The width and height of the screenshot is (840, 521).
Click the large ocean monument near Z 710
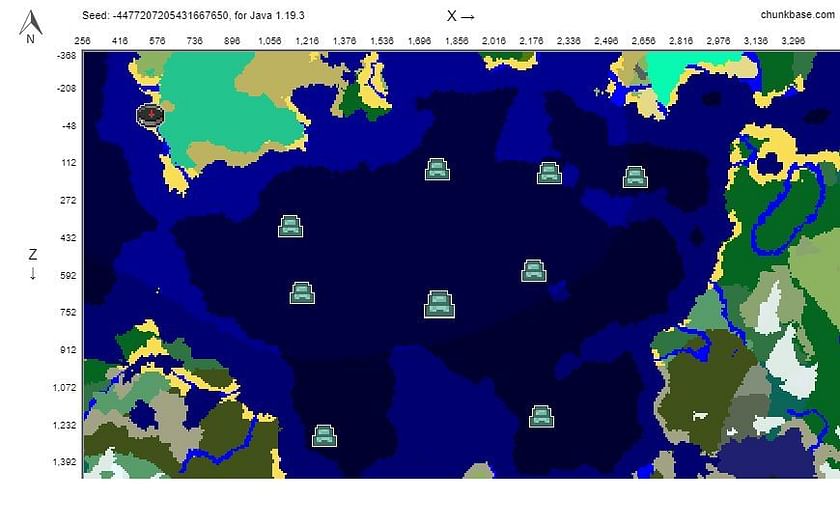(439, 304)
